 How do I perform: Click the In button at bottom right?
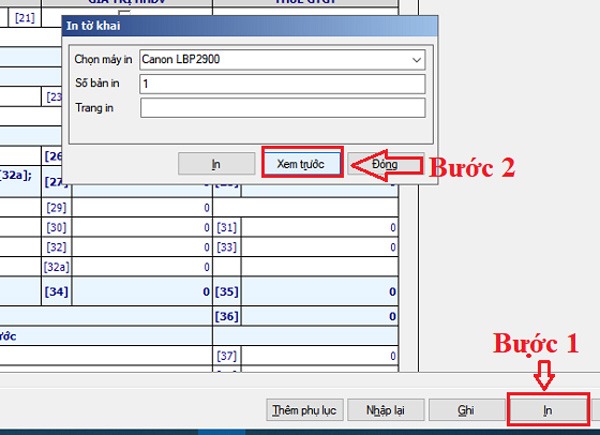point(547,410)
